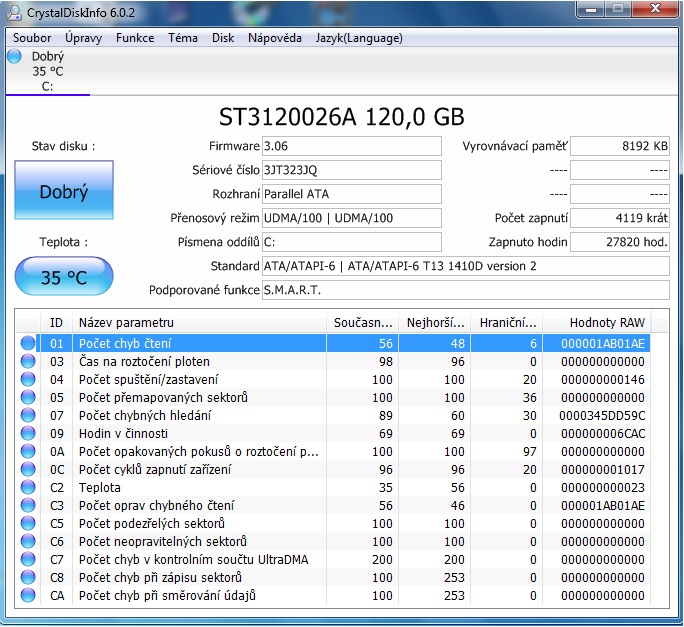Screen dimensions: 684x627
Task: Click status circle for Počet chyb při směrování údajů
Action: 28,595
